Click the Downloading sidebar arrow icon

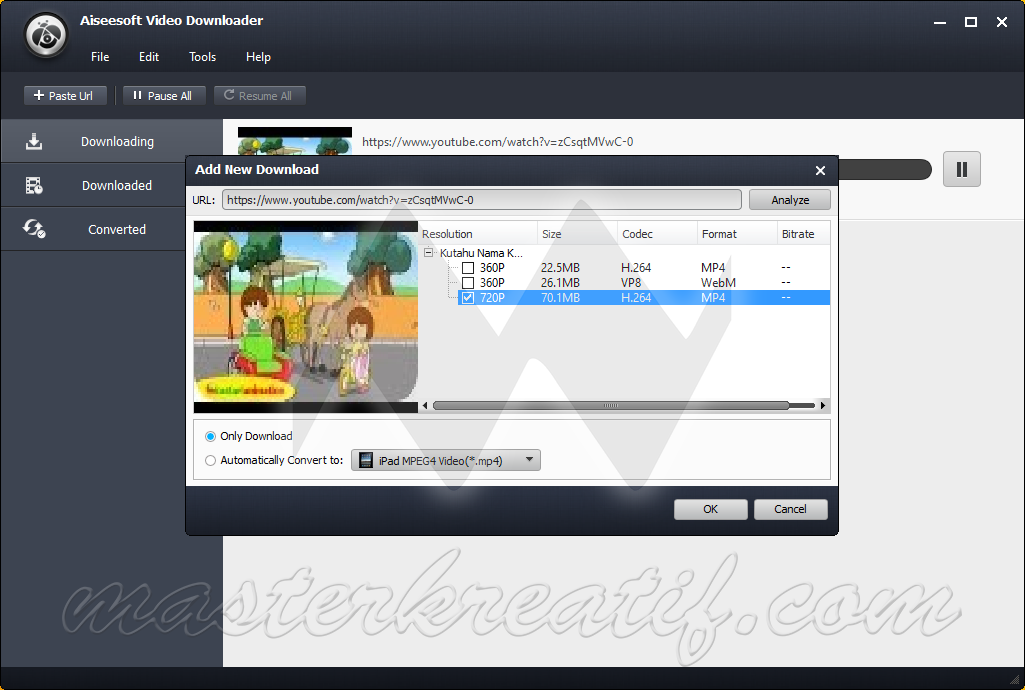pos(34,141)
